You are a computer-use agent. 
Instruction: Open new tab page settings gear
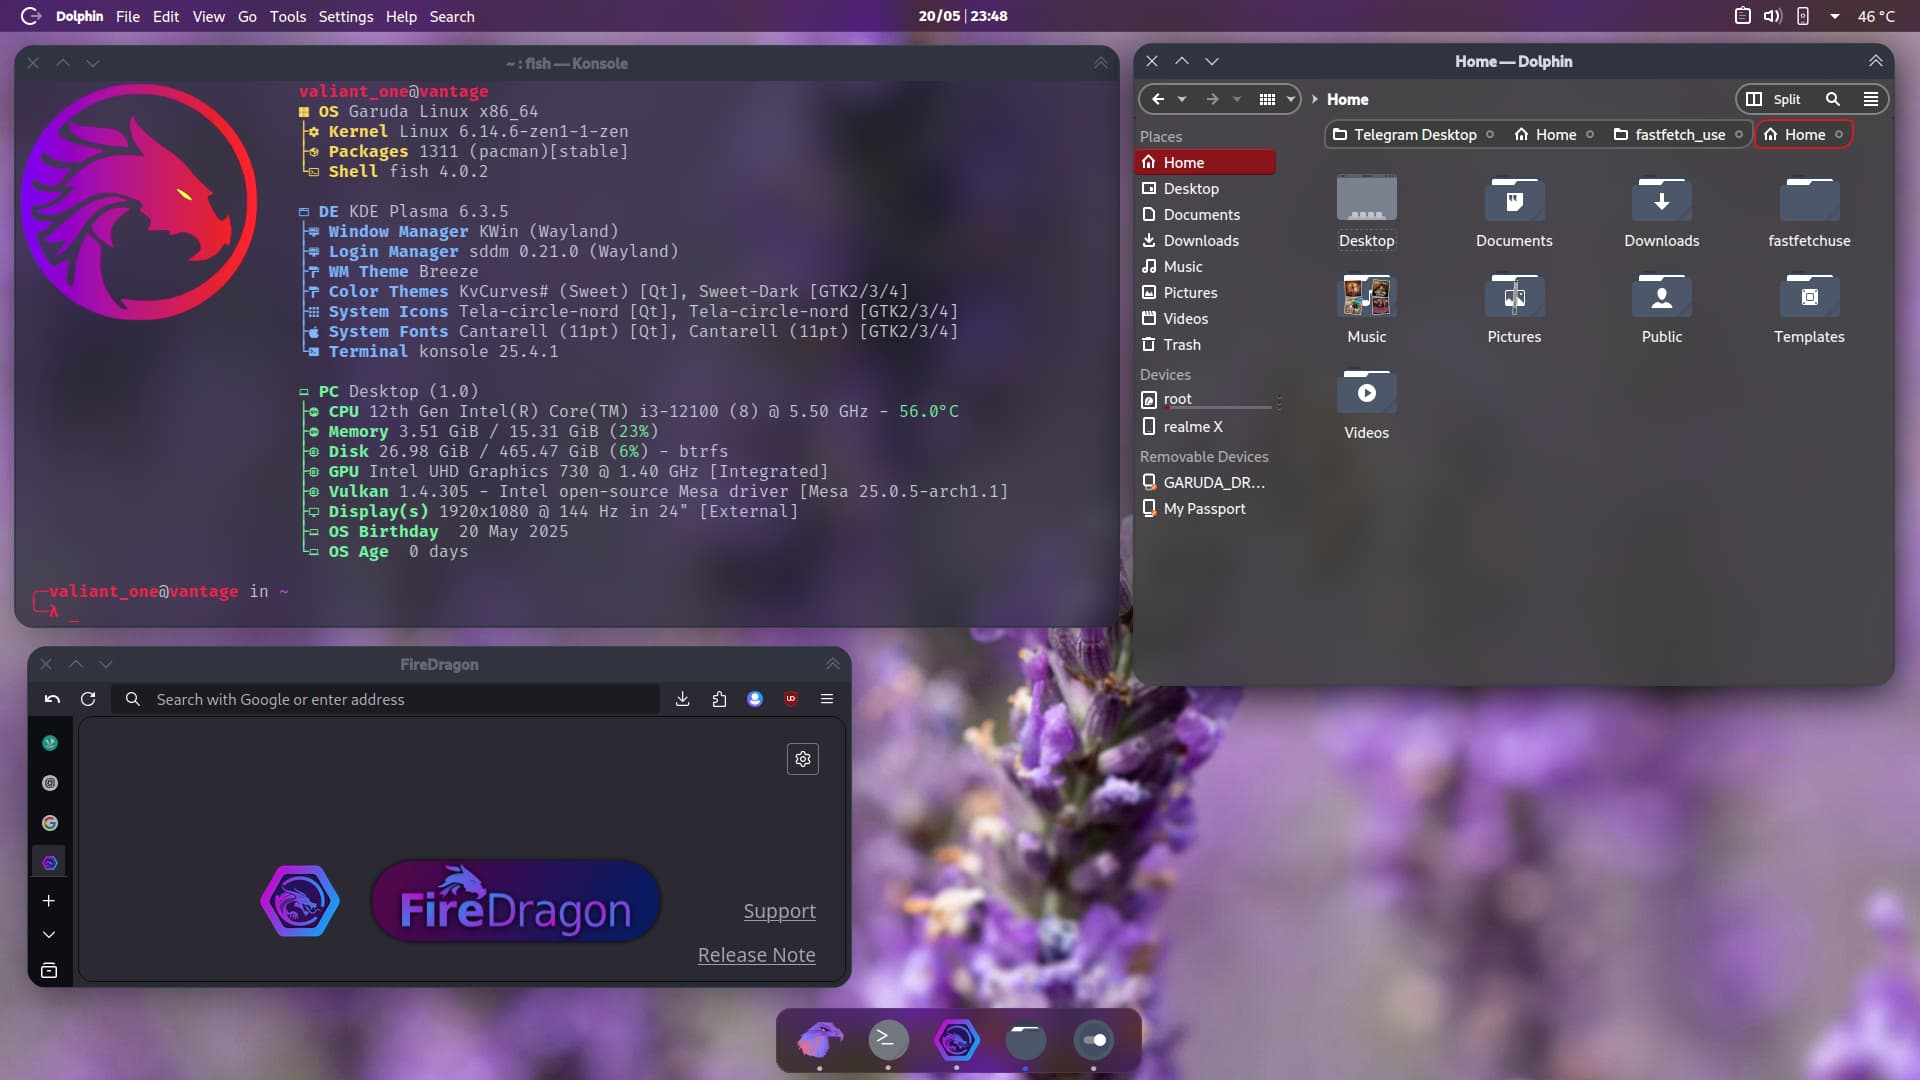[x=803, y=759]
